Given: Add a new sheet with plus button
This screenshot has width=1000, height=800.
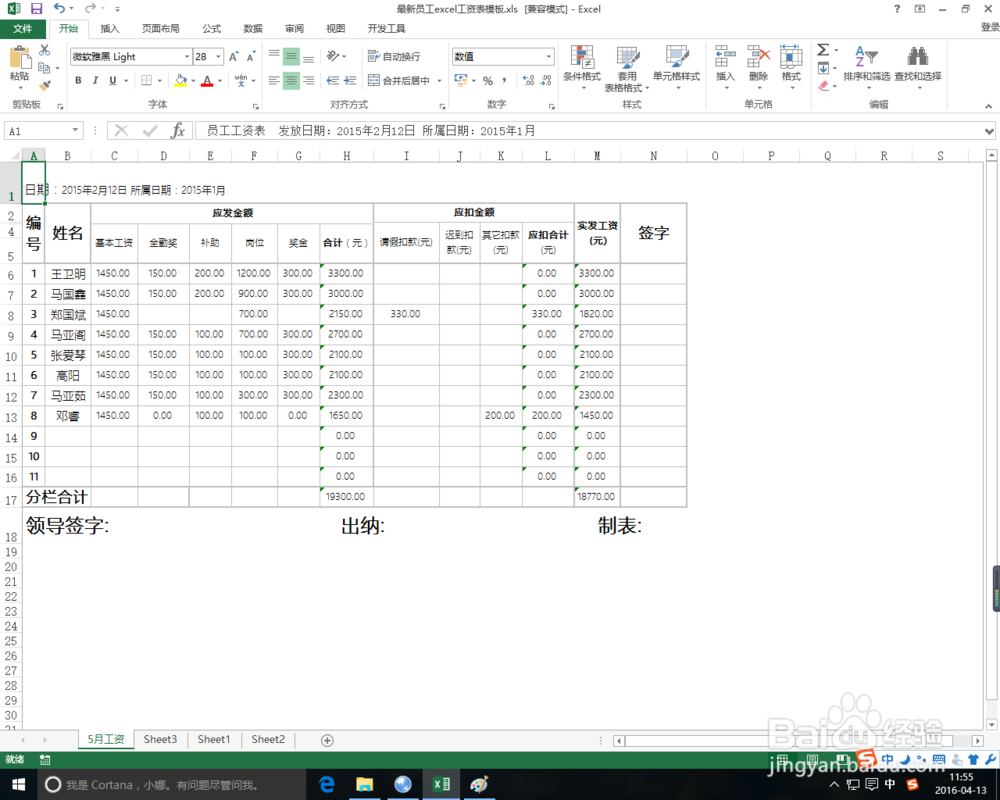Looking at the screenshot, I should click(x=327, y=740).
